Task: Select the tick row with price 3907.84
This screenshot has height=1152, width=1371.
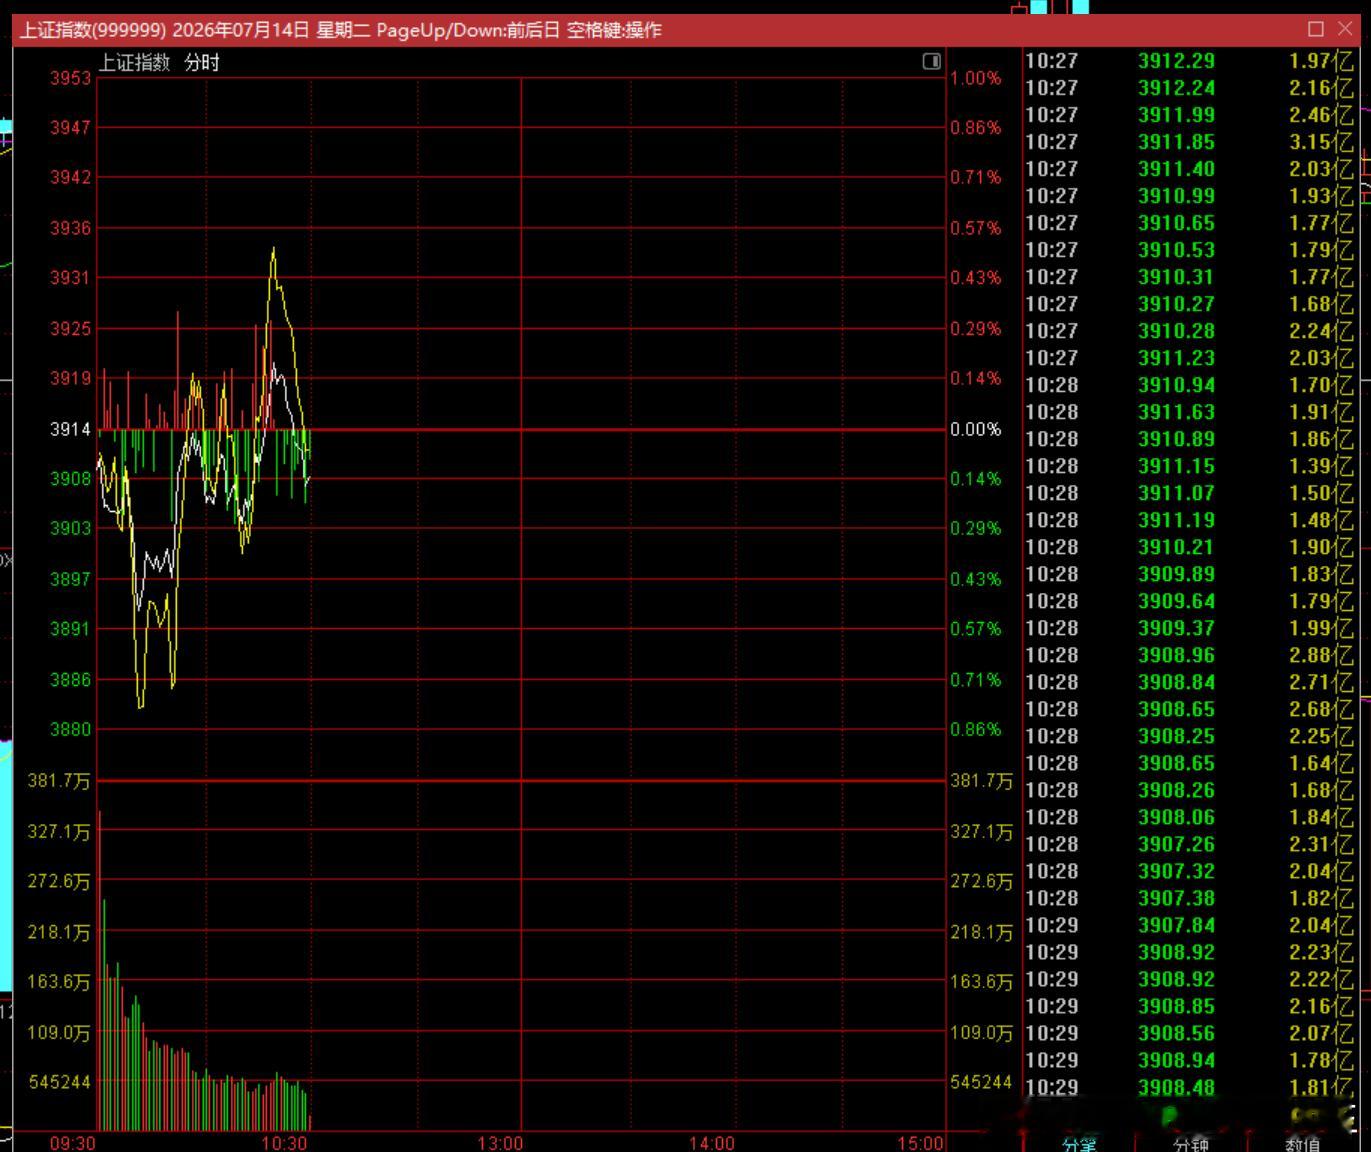Action: click(x=1189, y=925)
